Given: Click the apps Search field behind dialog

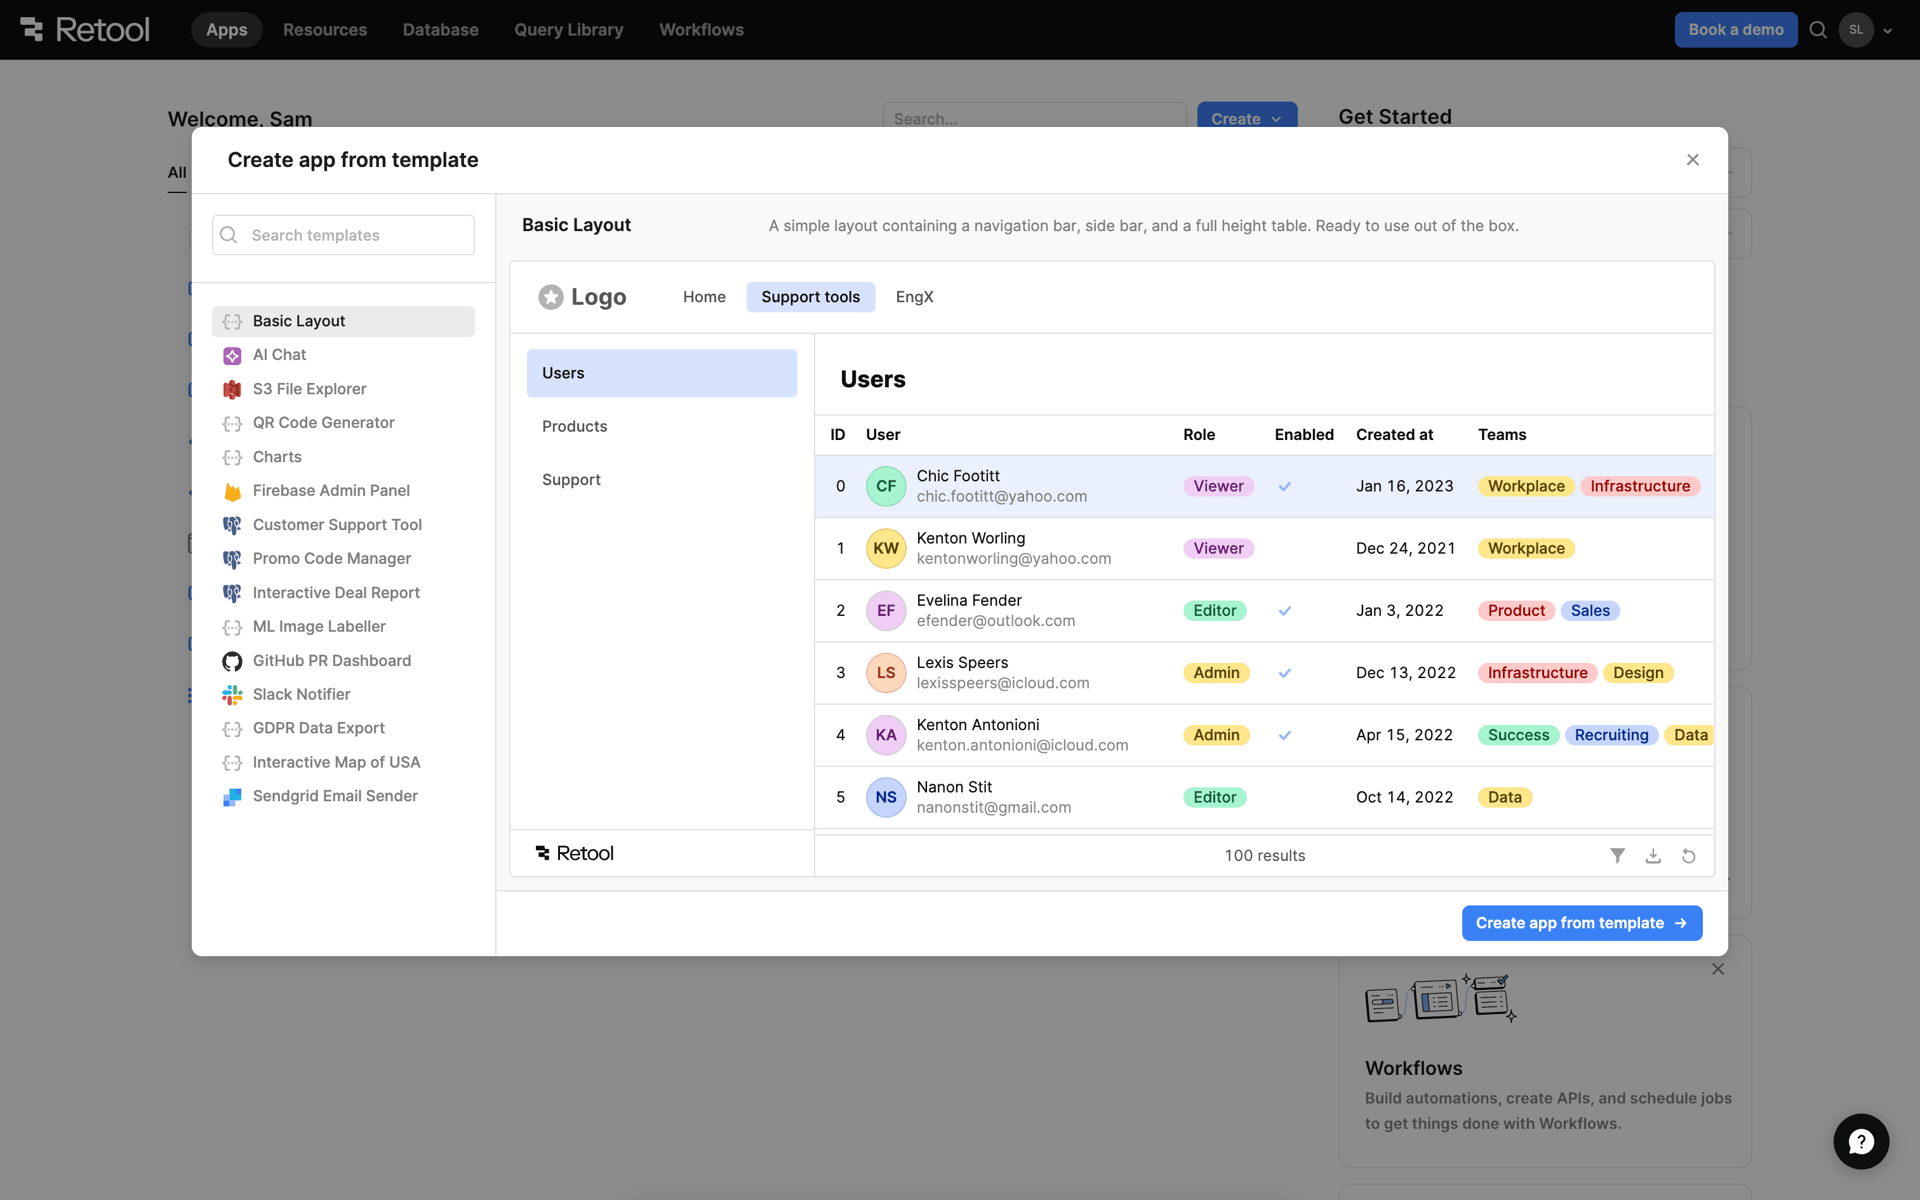Looking at the screenshot, I should click(x=1034, y=115).
